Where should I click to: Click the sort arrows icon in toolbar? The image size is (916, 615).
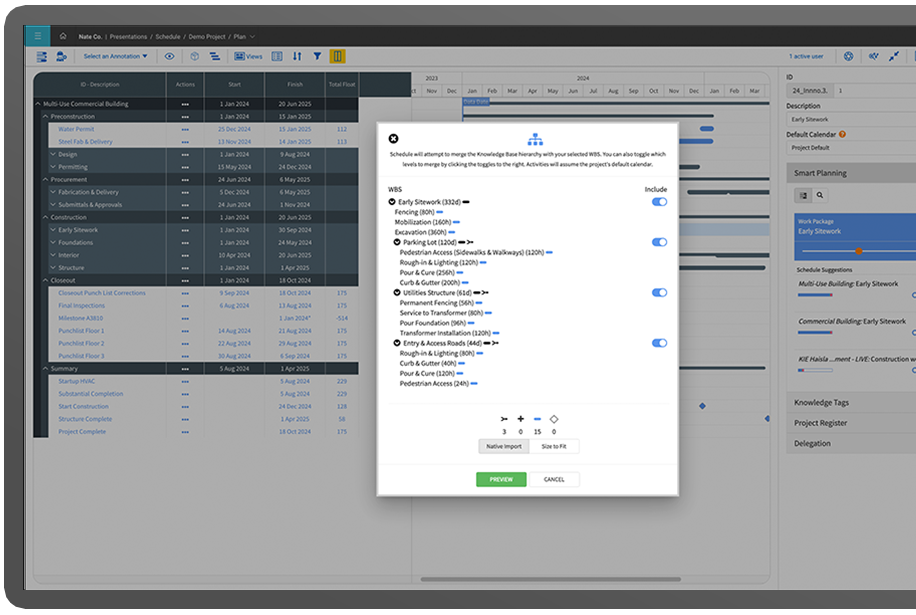[x=297, y=57]
